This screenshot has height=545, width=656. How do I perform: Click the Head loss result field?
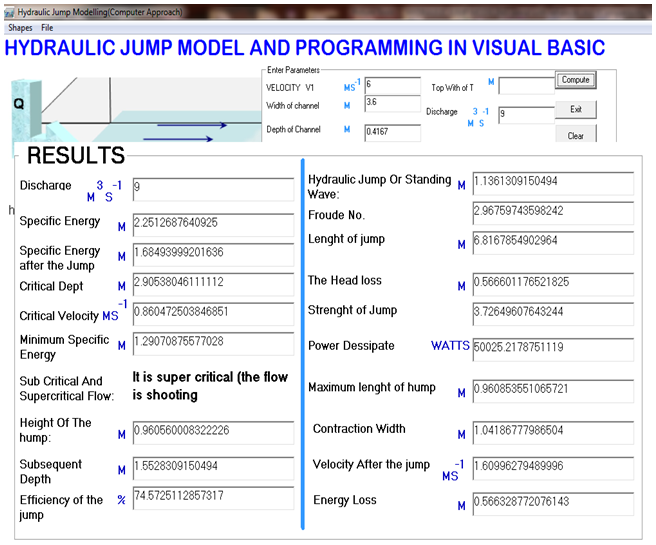pyautogui.click(x=552, y=284)
